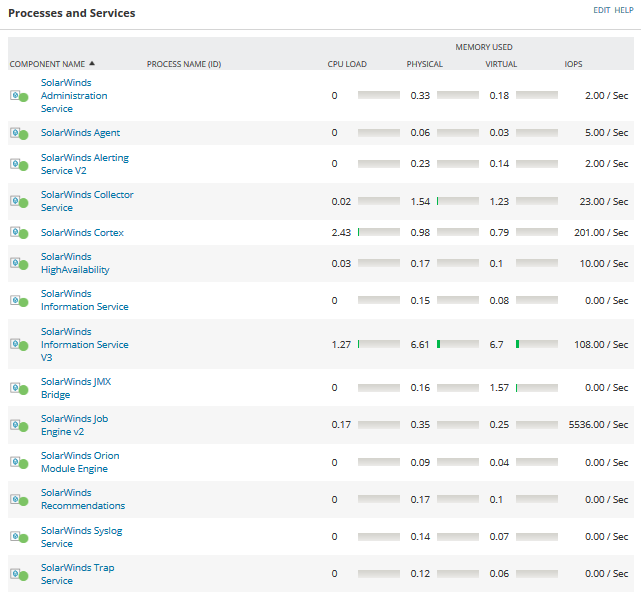
Task: Click MEMORY USED group header
Action: click(x=484, y=47)
